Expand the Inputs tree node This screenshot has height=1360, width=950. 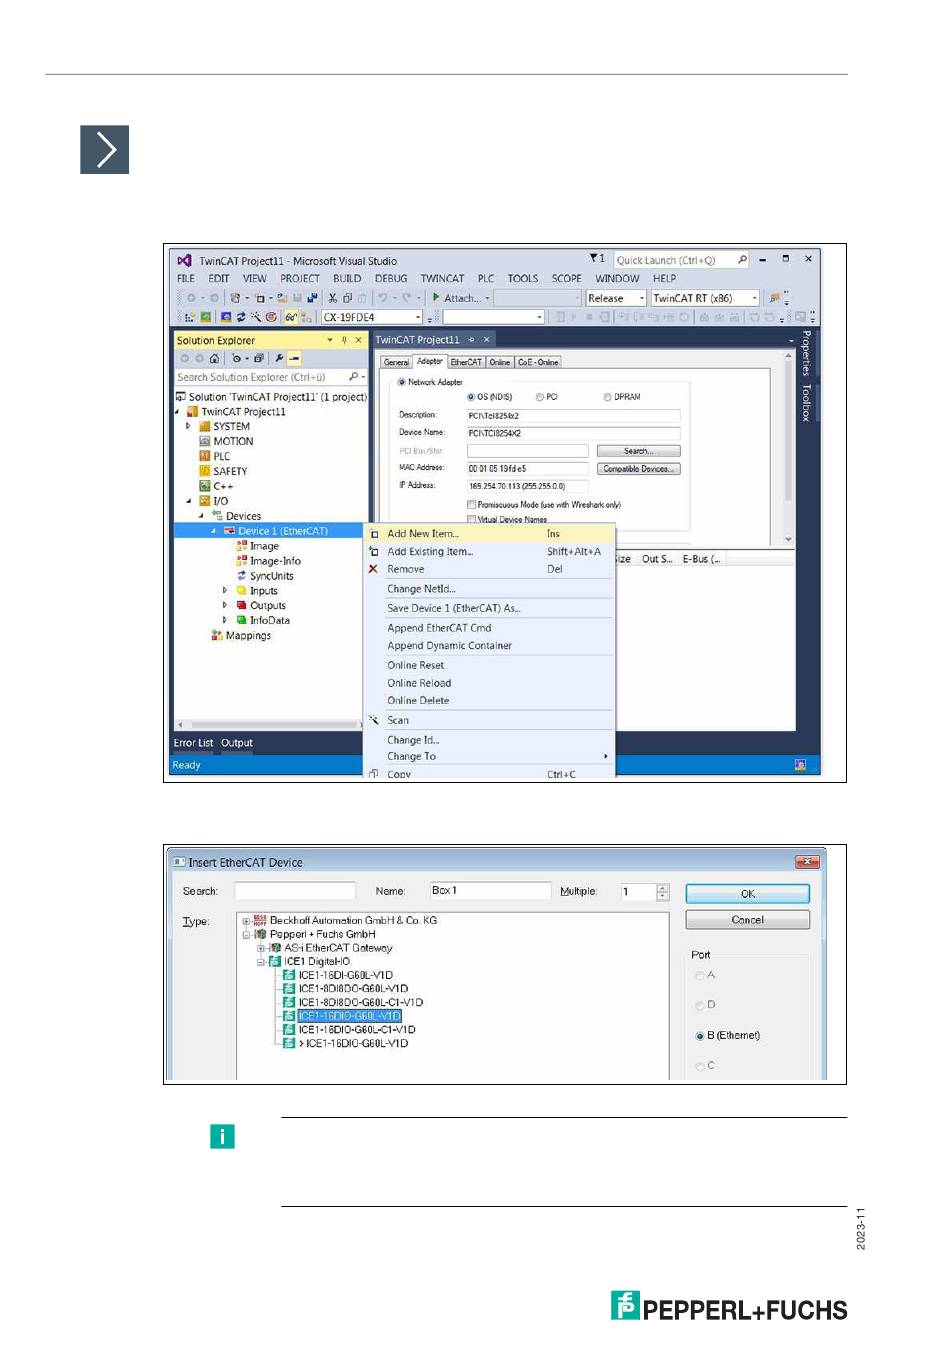point(225,591)
